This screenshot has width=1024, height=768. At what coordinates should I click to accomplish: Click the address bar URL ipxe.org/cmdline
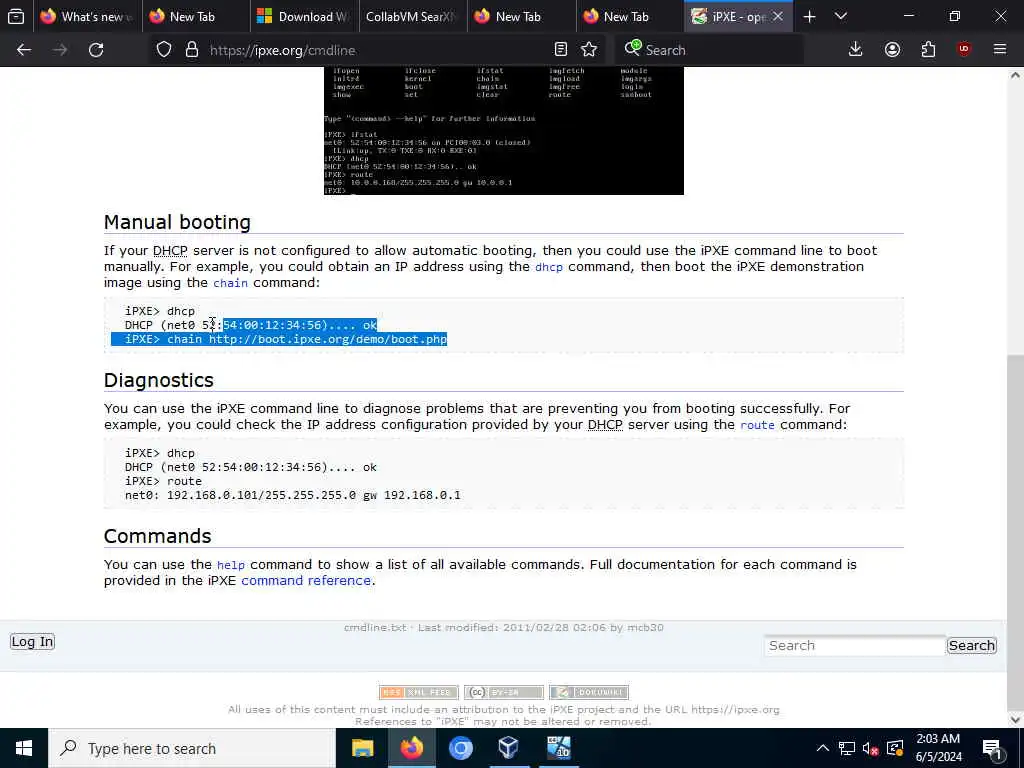click(283, 50)
